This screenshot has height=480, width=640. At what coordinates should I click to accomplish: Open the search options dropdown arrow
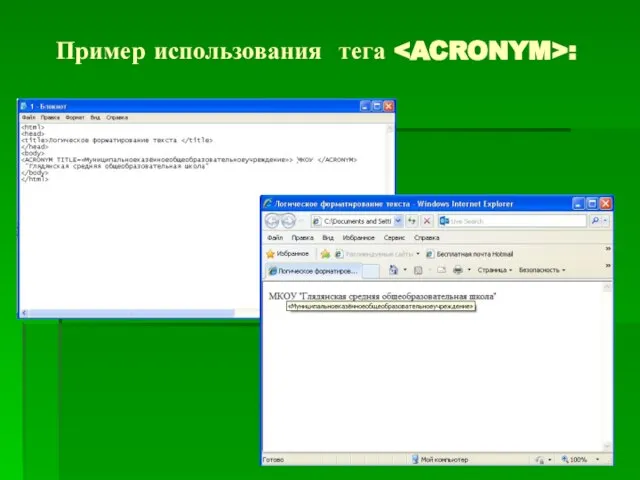(605, 221)
